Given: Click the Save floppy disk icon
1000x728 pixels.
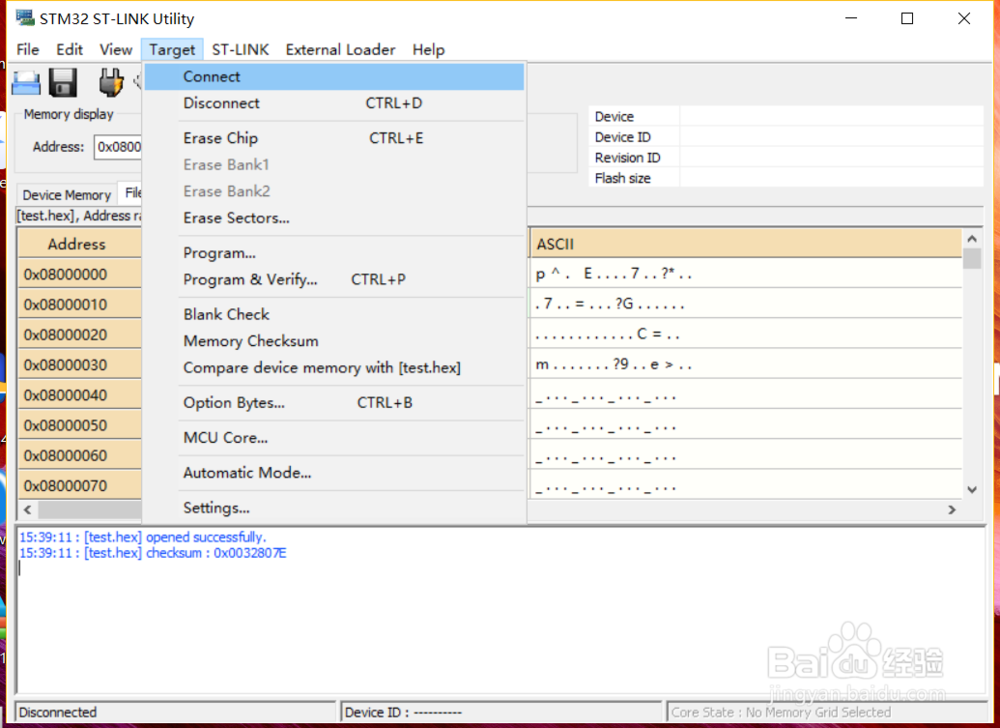Looking at the screenshot, I should [63, 83].
